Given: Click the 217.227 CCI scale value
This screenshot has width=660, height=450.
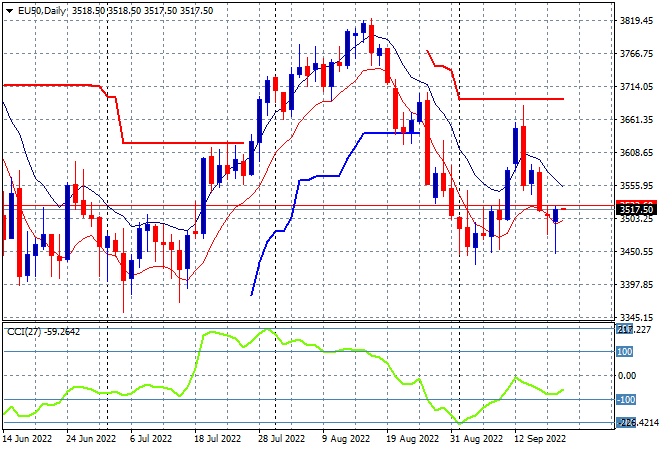Looking at the screenshot, I should pyautogui.click(x=633, y=330).
